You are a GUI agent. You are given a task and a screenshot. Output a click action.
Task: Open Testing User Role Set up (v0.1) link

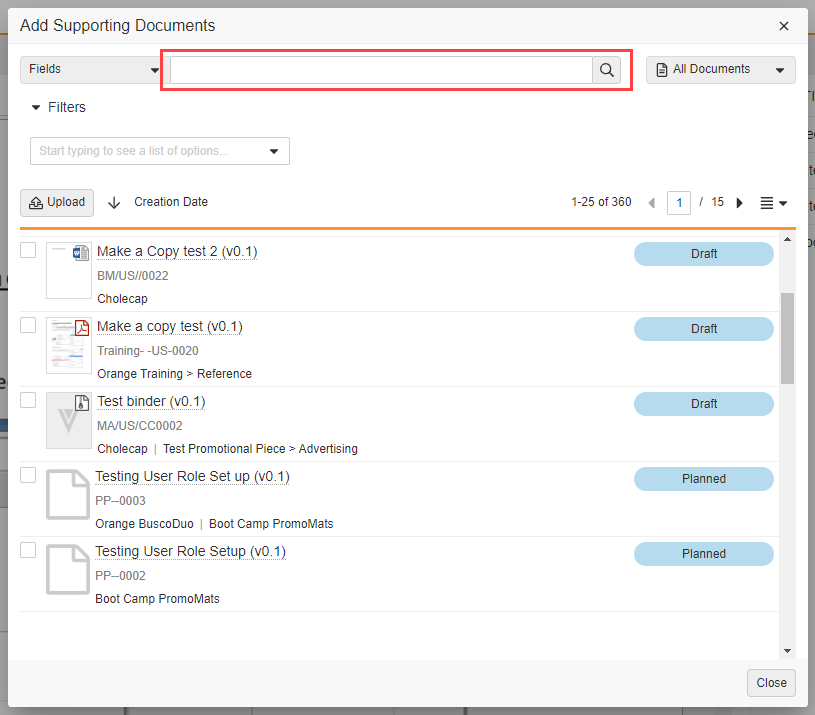coord(192,477)
